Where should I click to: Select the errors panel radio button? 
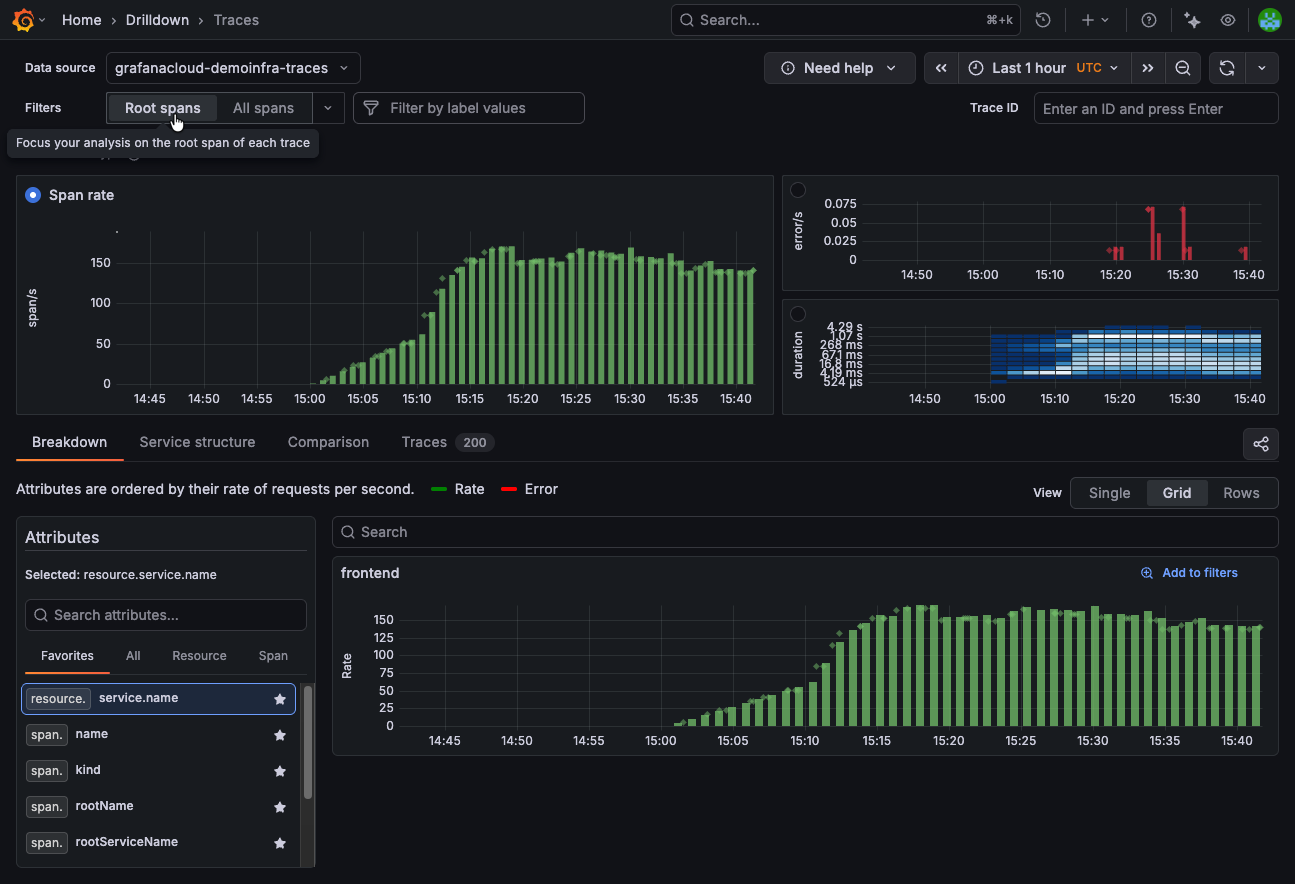coord(798,189)
